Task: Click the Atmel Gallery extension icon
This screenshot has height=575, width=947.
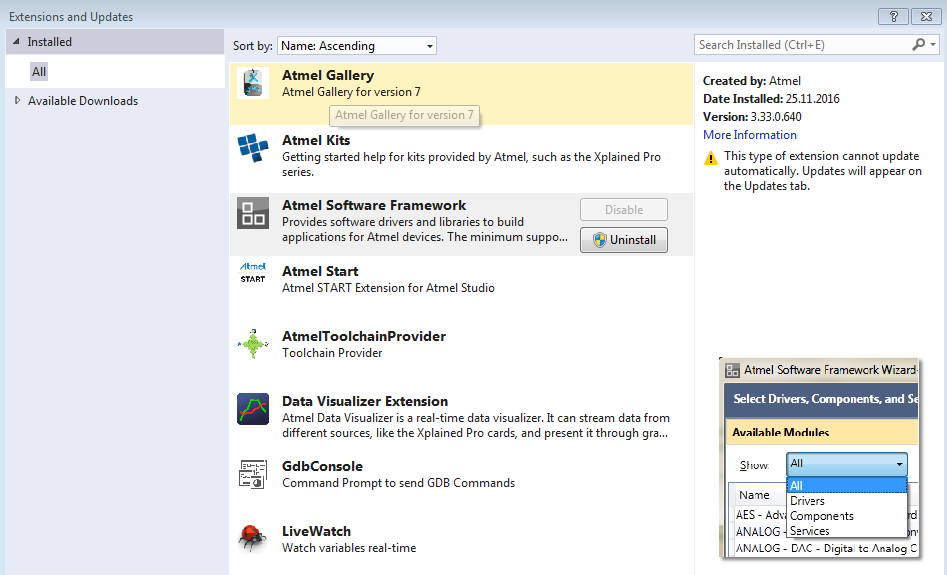Action: click(252, 83)
